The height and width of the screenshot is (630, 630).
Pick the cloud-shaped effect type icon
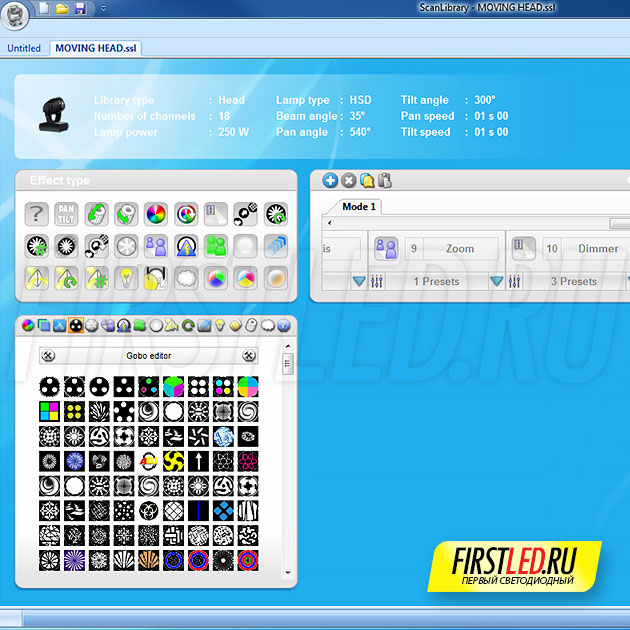point(186,277)
